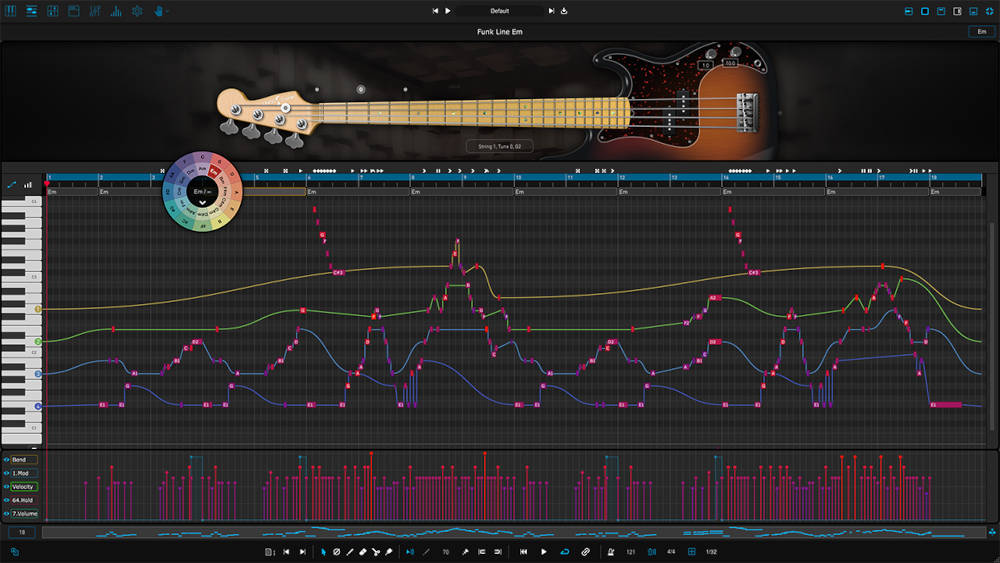Toggle the left panel layout icon
1000x563 pixels.
909,11
